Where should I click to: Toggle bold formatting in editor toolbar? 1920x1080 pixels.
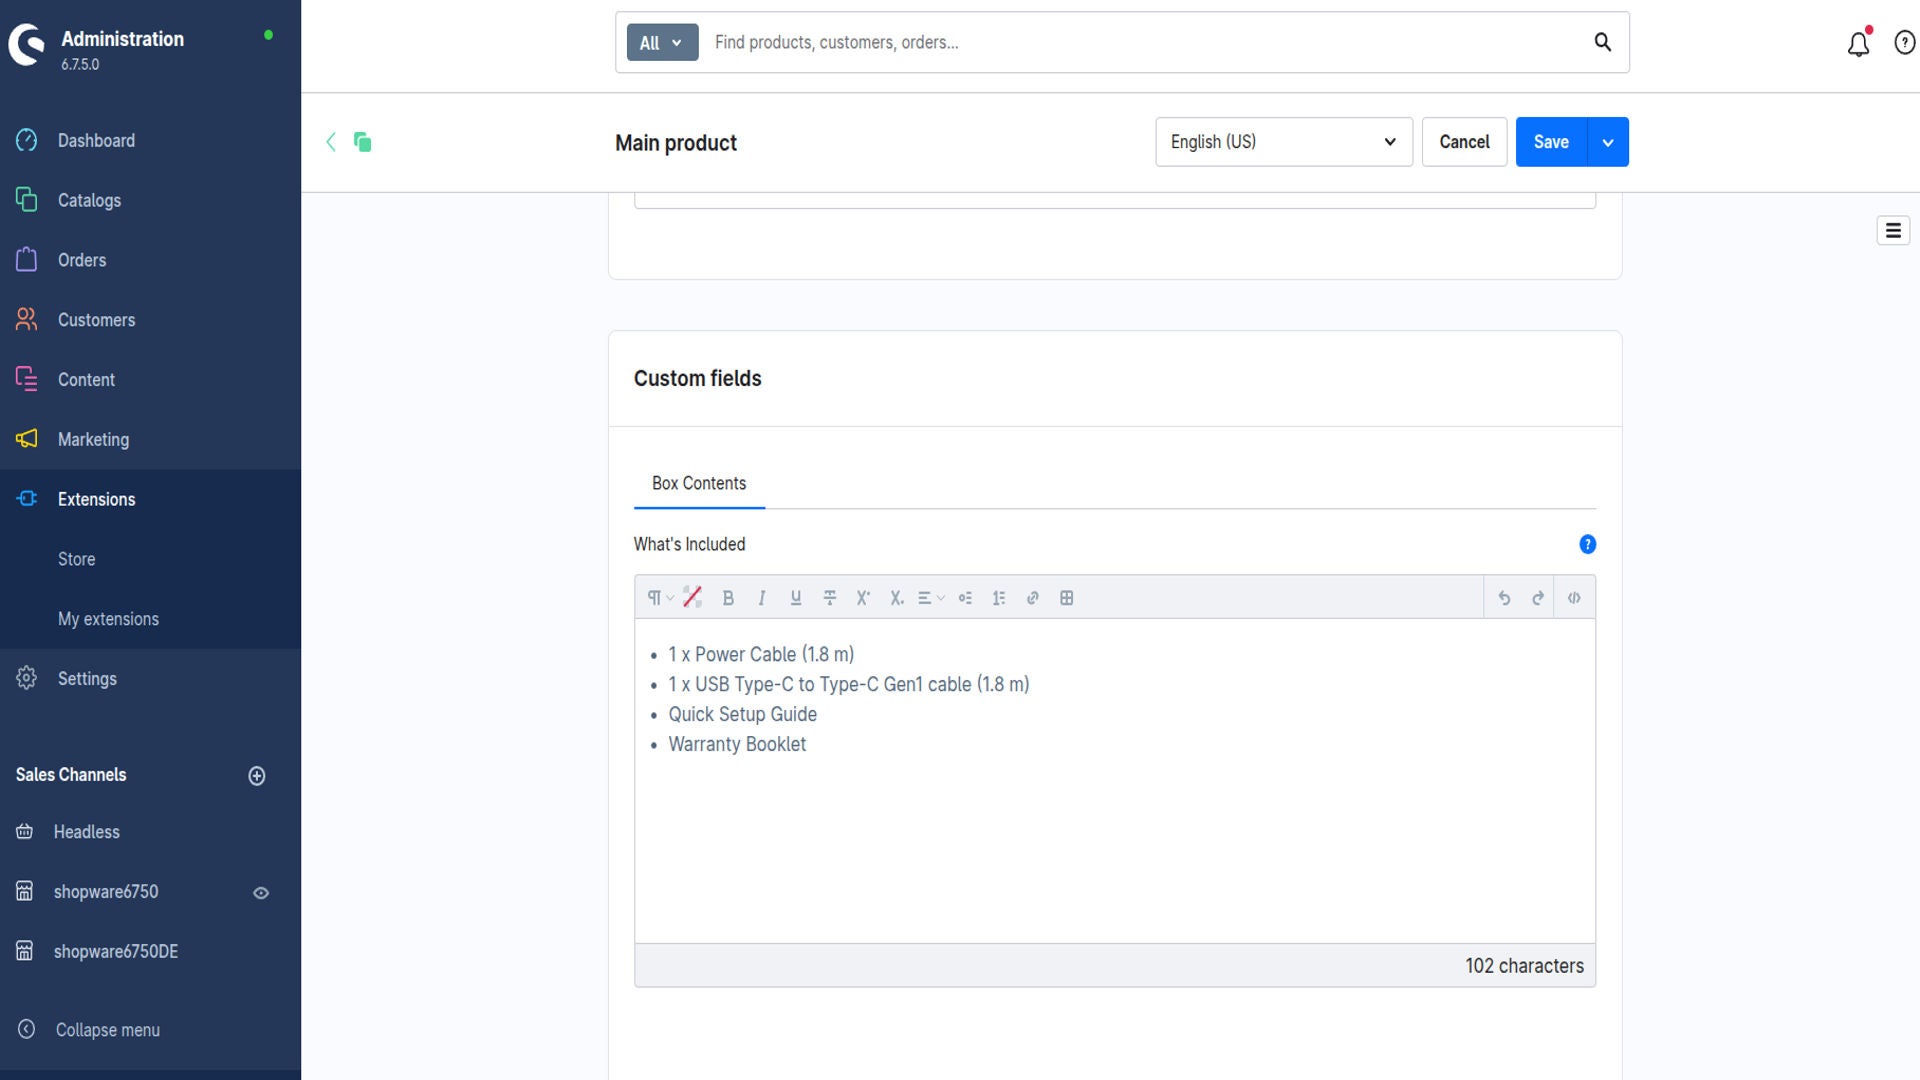[x=728, y=598]
